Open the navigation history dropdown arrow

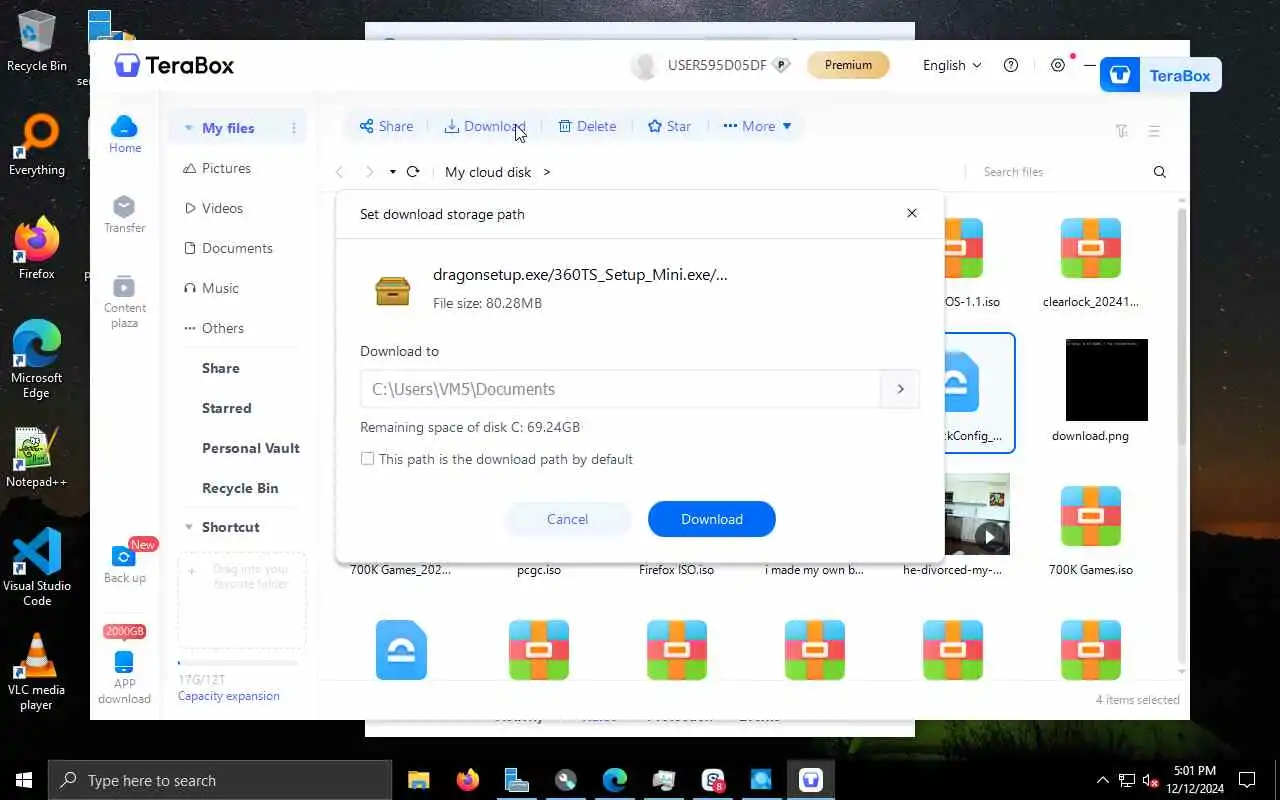393,172
